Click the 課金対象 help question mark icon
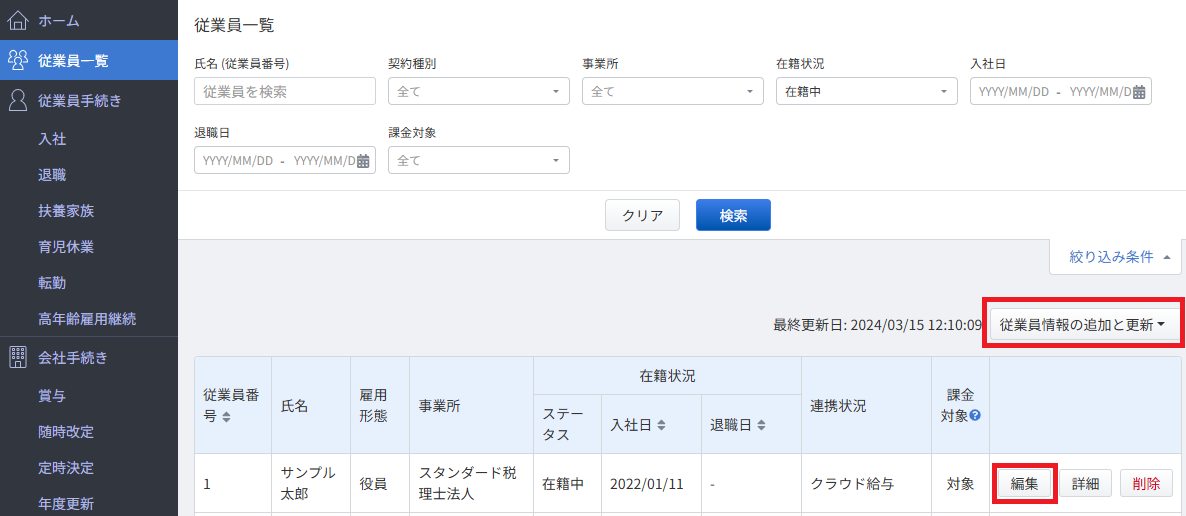Image resolution: width=1186 pixels, height=516 pixels. point(975,415)
